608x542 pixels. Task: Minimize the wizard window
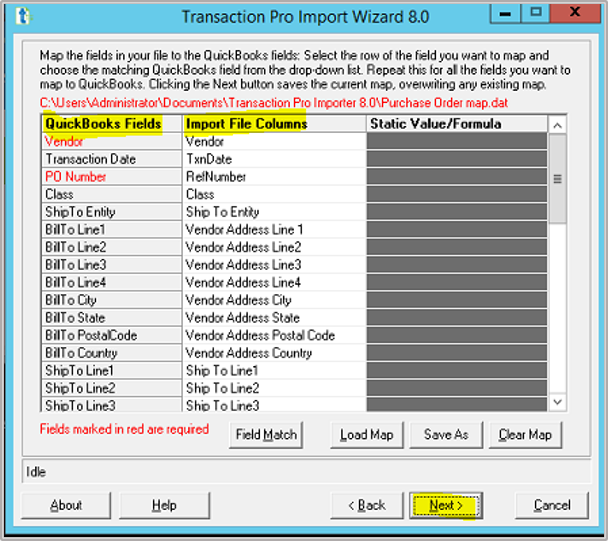pyautogui.click(x=505, y=14)
